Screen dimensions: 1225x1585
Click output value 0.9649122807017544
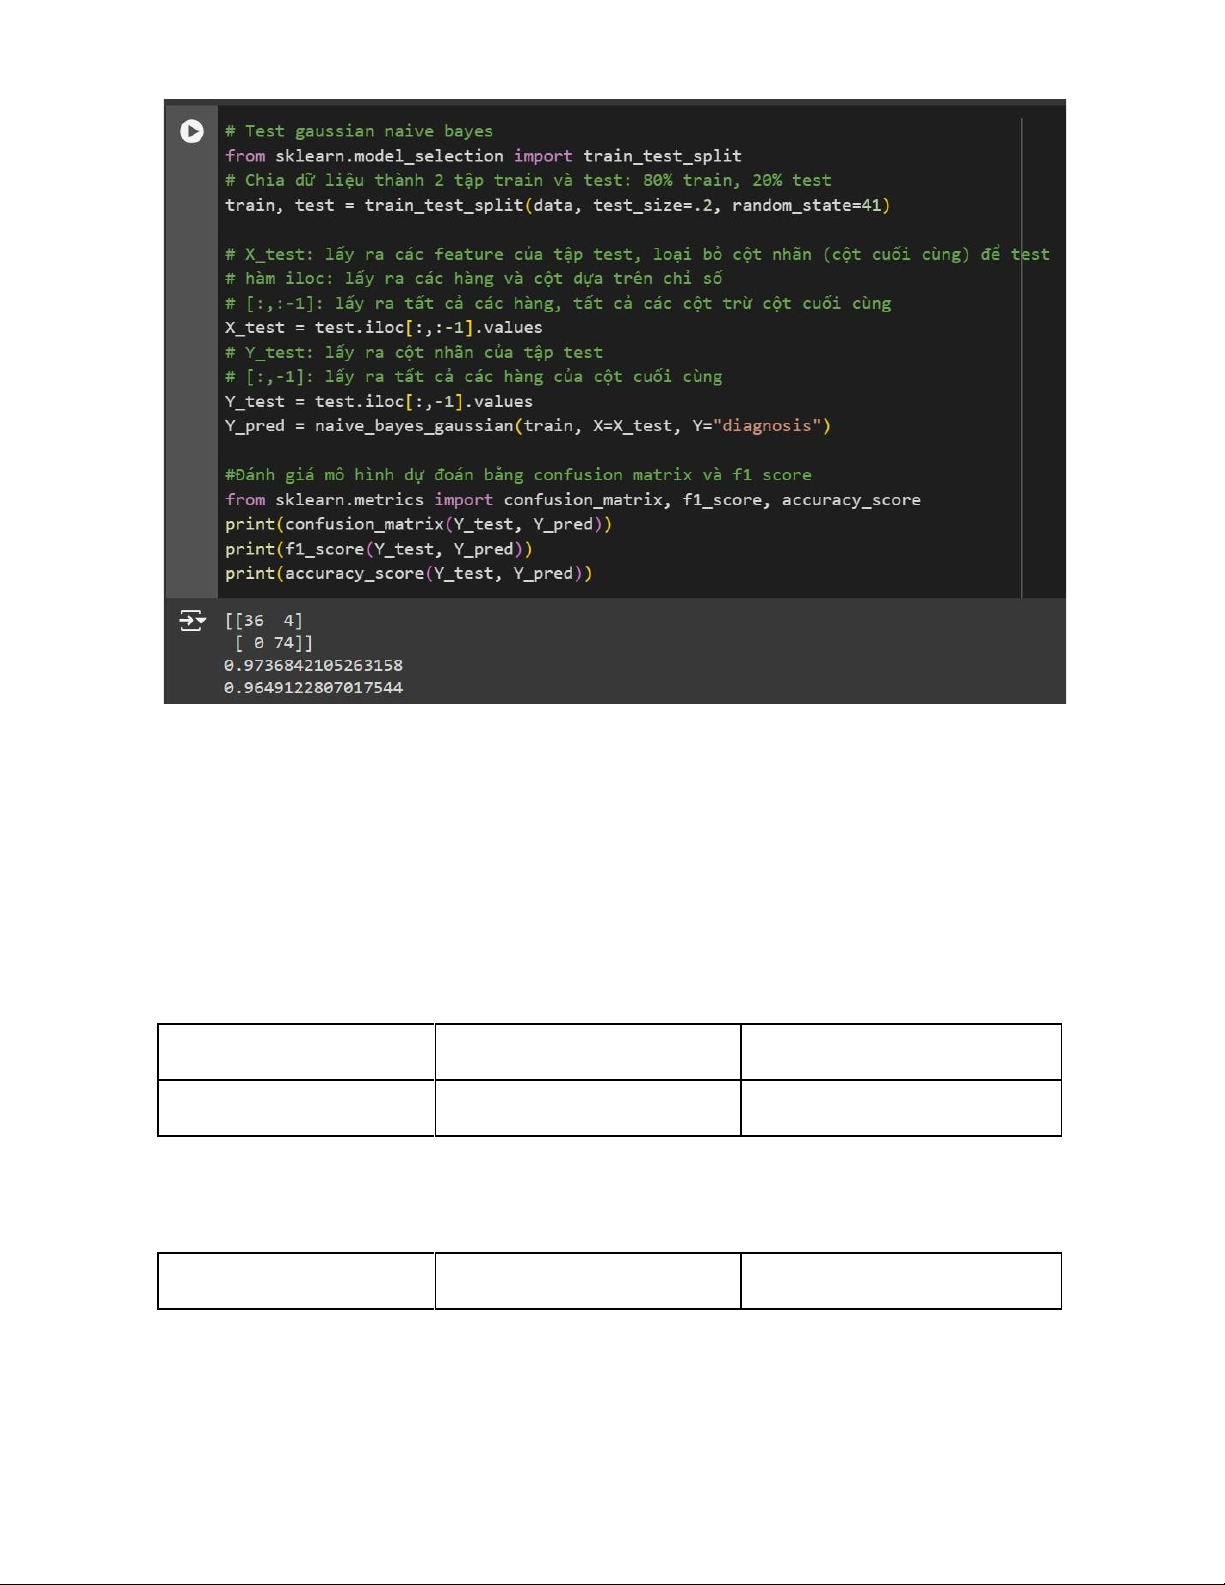coord(314,688)
